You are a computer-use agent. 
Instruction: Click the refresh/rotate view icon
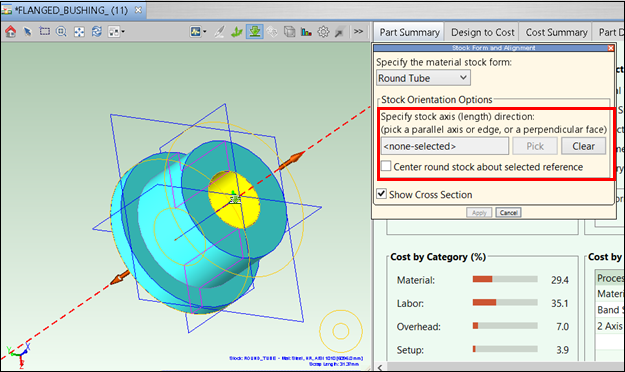tap(96, 31)
